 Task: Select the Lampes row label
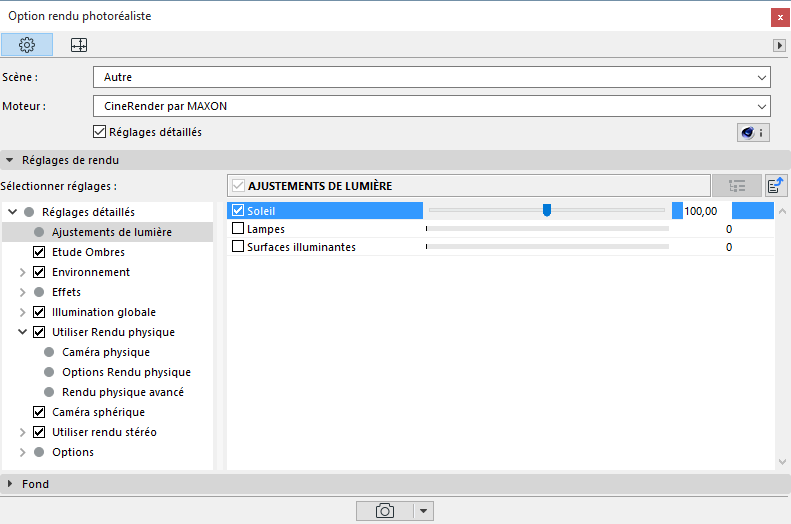coord(266,229)
